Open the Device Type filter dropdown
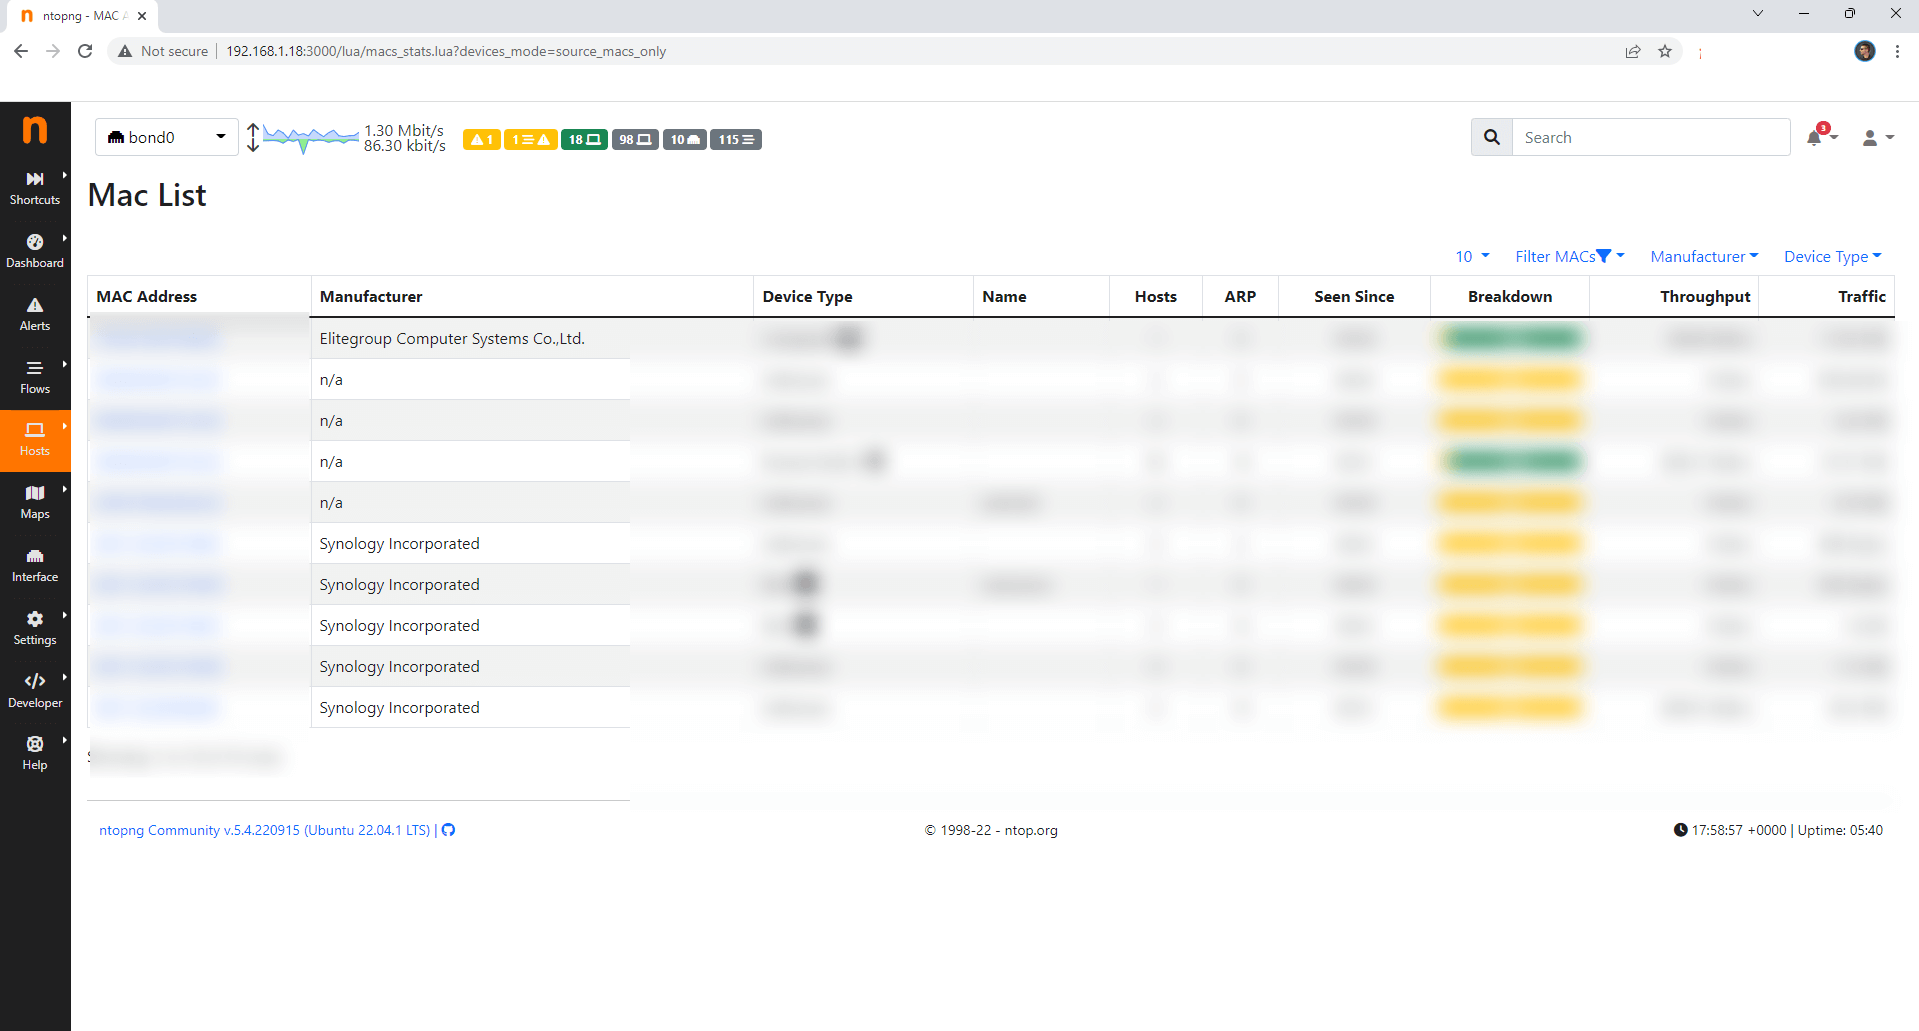This screenshot has height=1031, width=1919. [1833, 256]
